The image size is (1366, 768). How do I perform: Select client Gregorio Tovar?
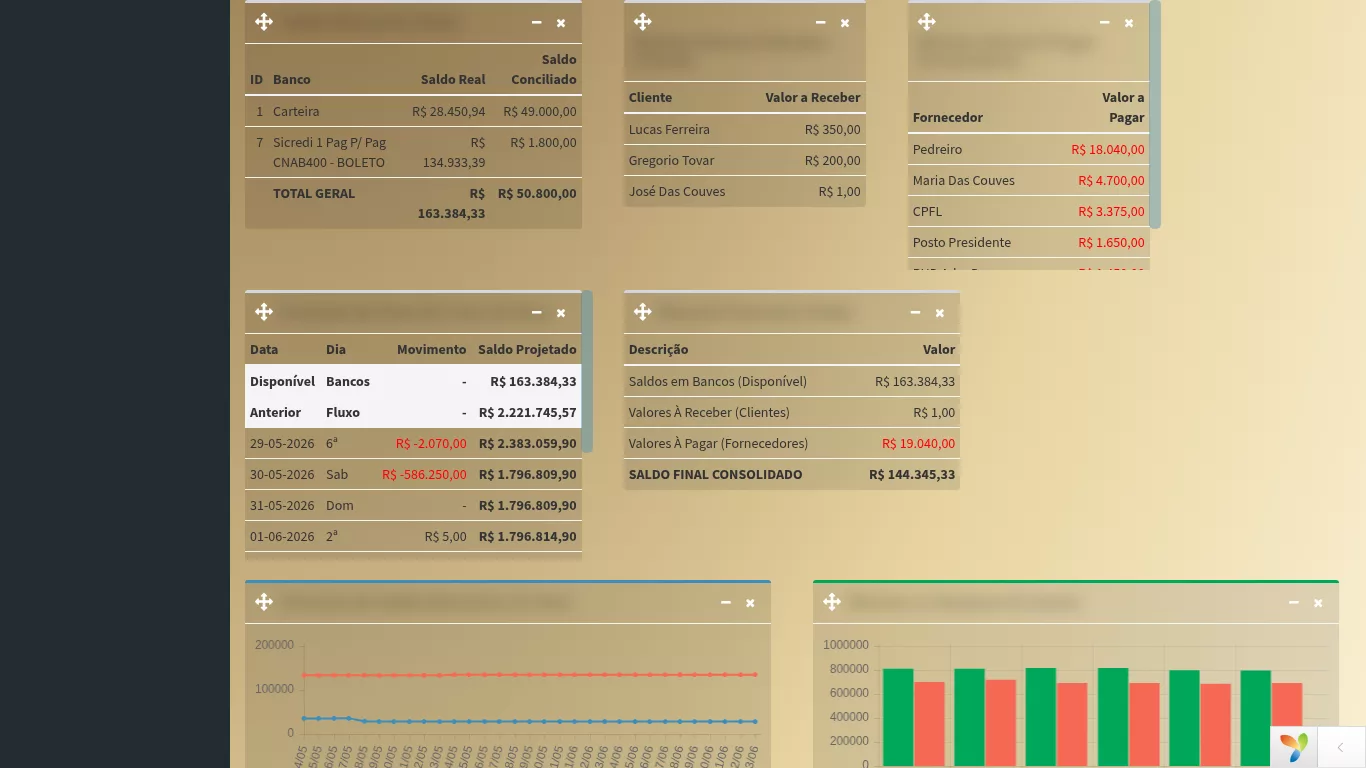tap(744, 161)
